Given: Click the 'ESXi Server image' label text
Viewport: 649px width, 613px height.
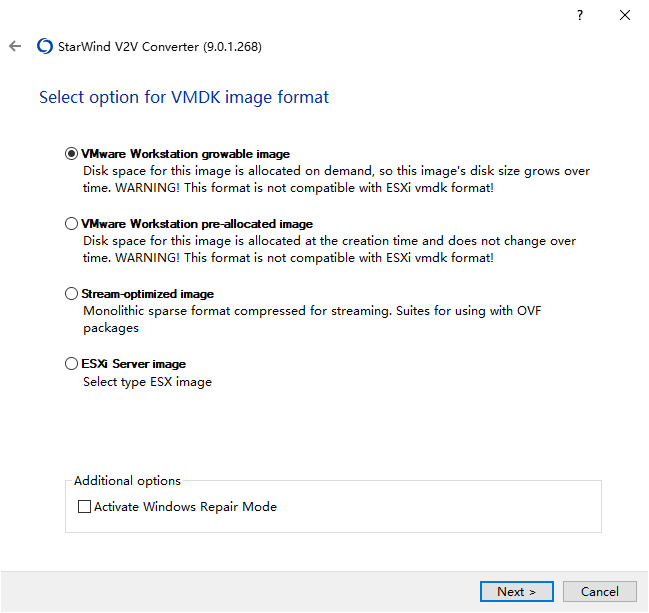Looking at the screenshot, I should coord(134,363).
